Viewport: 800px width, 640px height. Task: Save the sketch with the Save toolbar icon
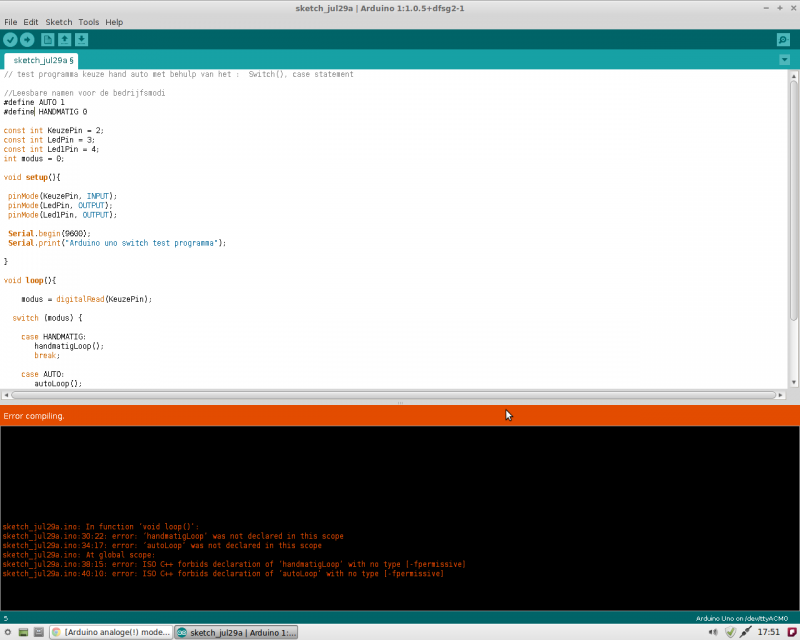[82, 40]
